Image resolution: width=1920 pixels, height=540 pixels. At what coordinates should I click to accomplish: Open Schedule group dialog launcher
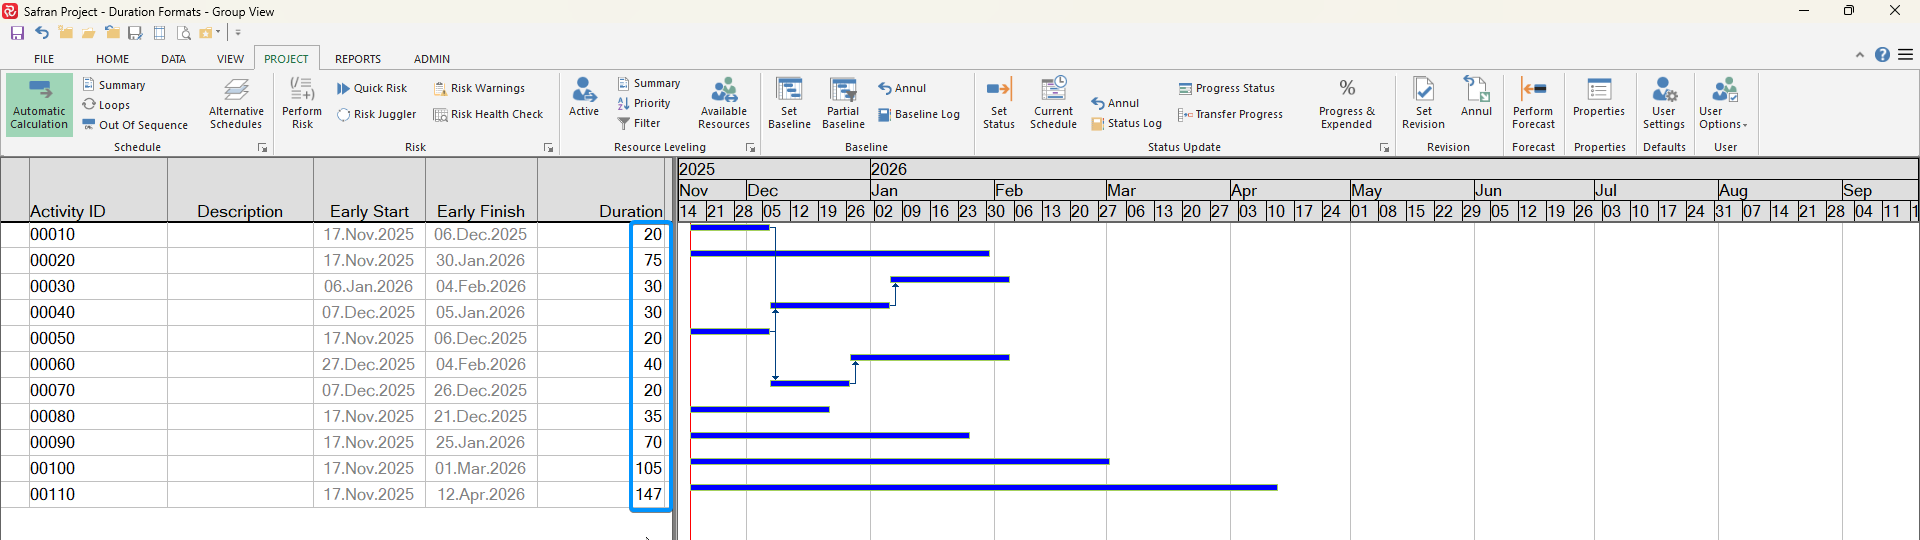click(x=263, y=148)
